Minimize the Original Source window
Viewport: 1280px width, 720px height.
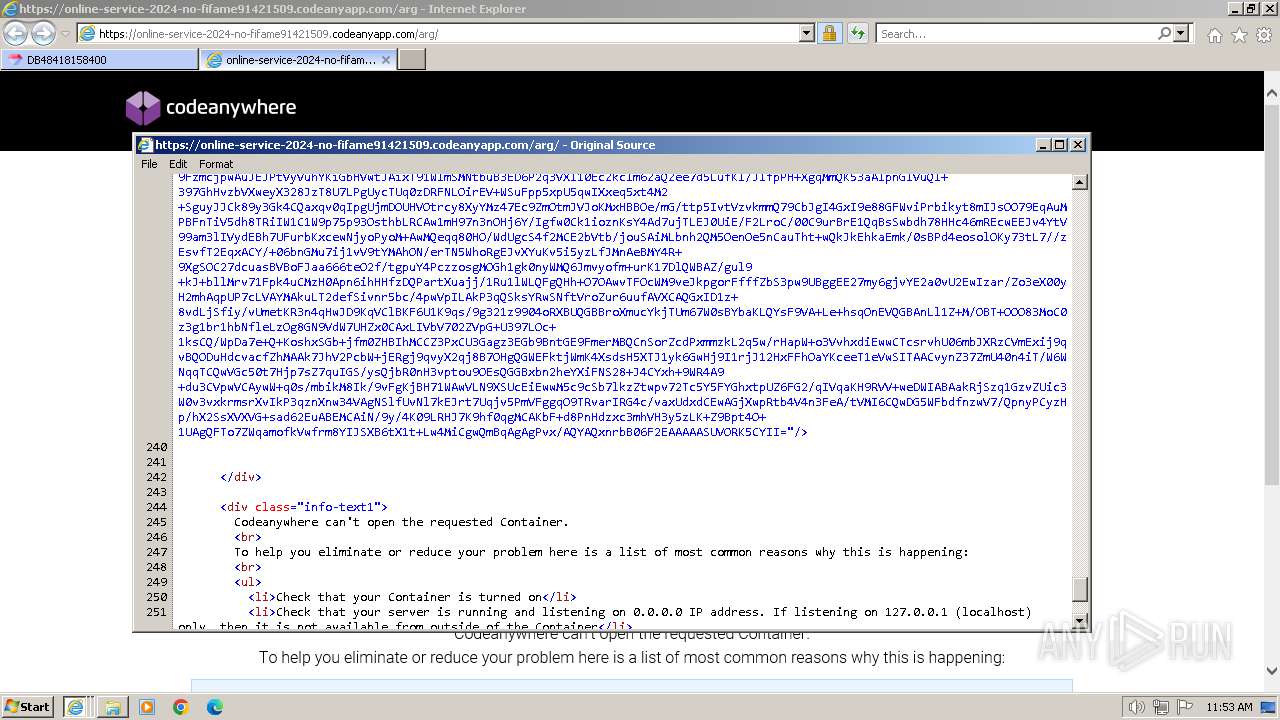click(1043, 145)
